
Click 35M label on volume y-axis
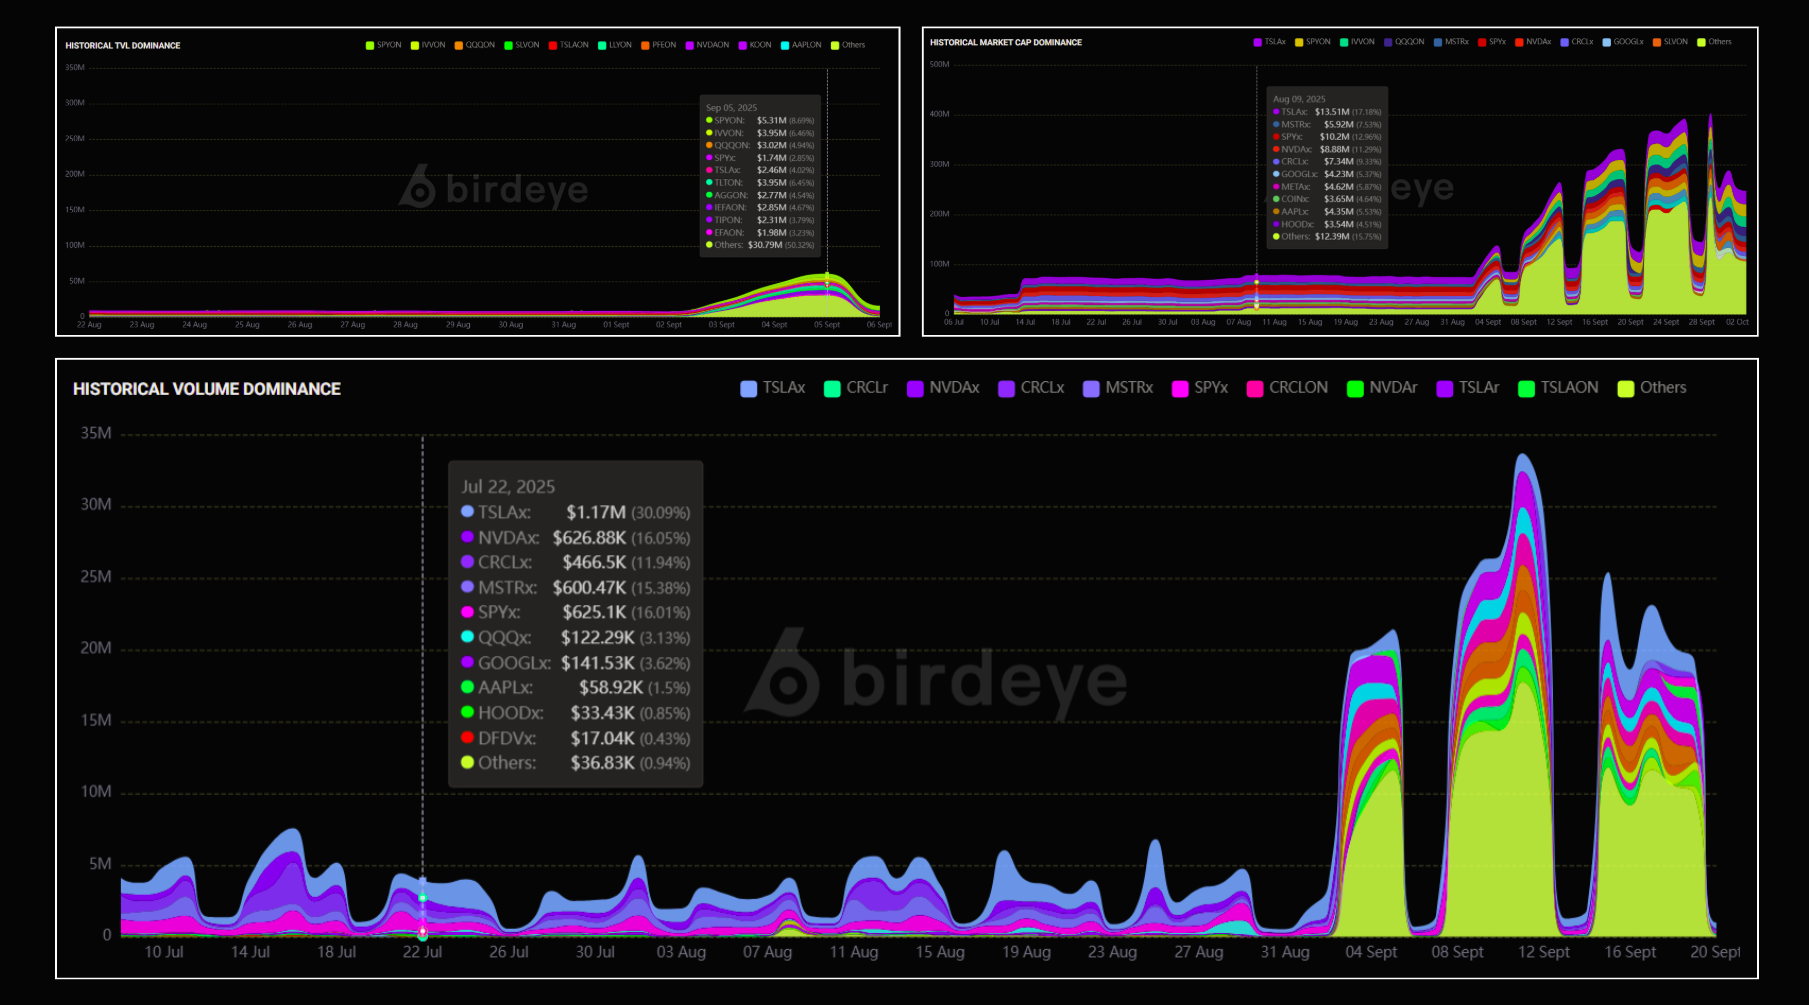point(96,433)
